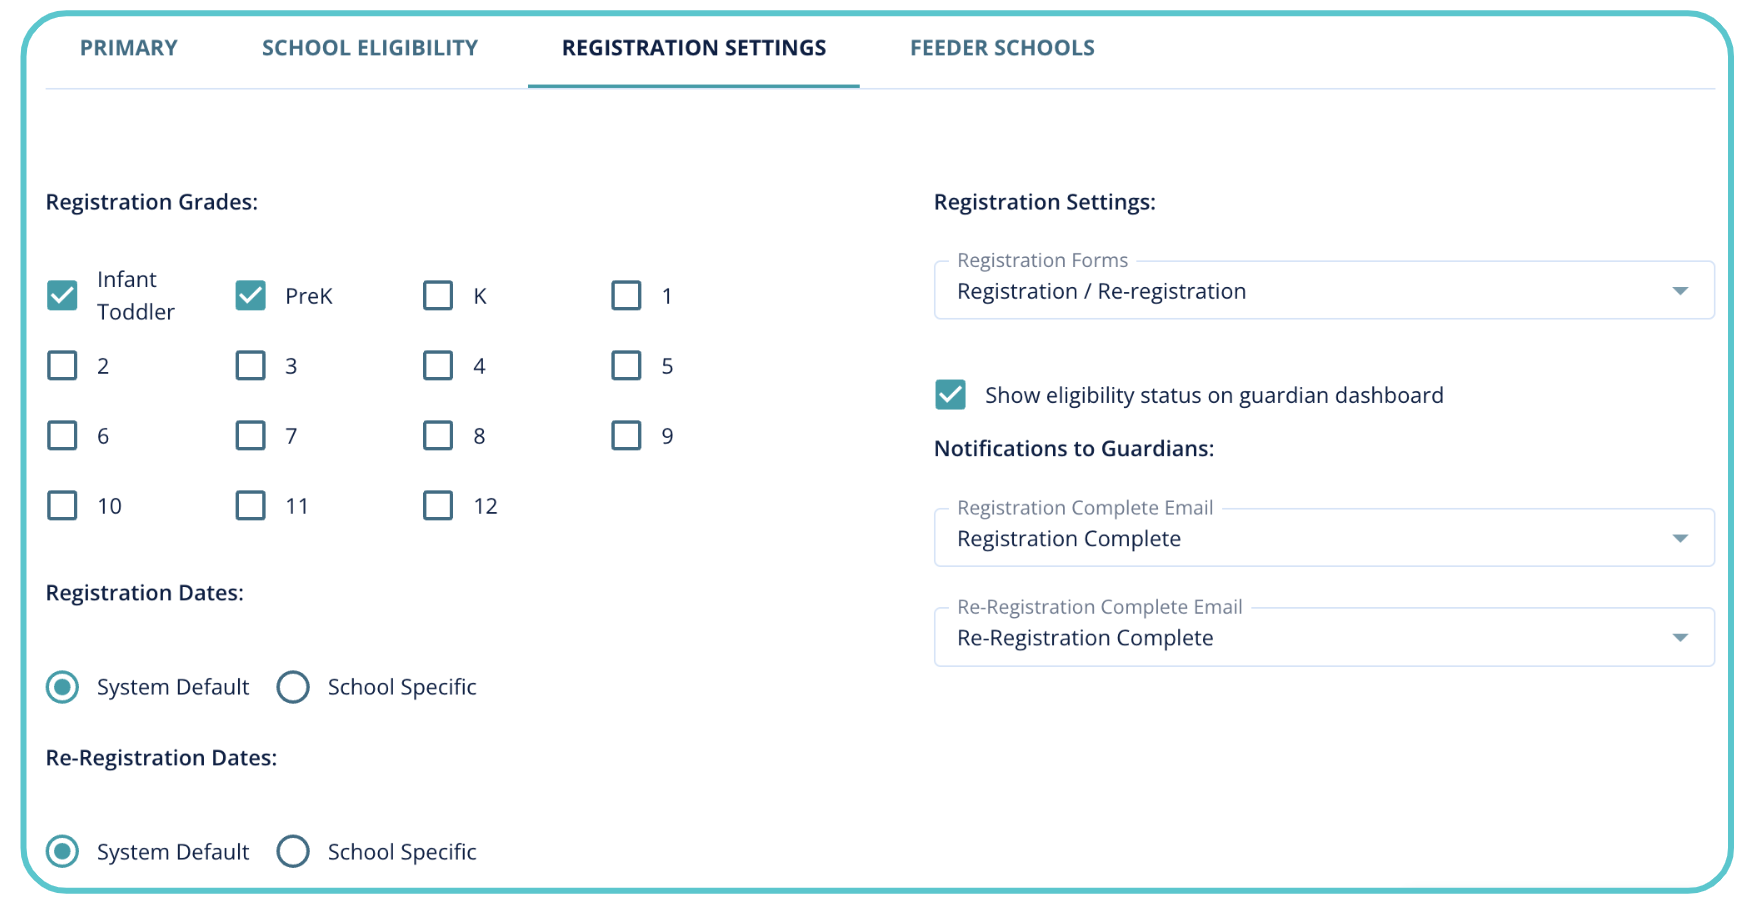Enable the grade 12 checkbox
The width and height of the screenshot is (1752, 918).
tap(438, 506)
